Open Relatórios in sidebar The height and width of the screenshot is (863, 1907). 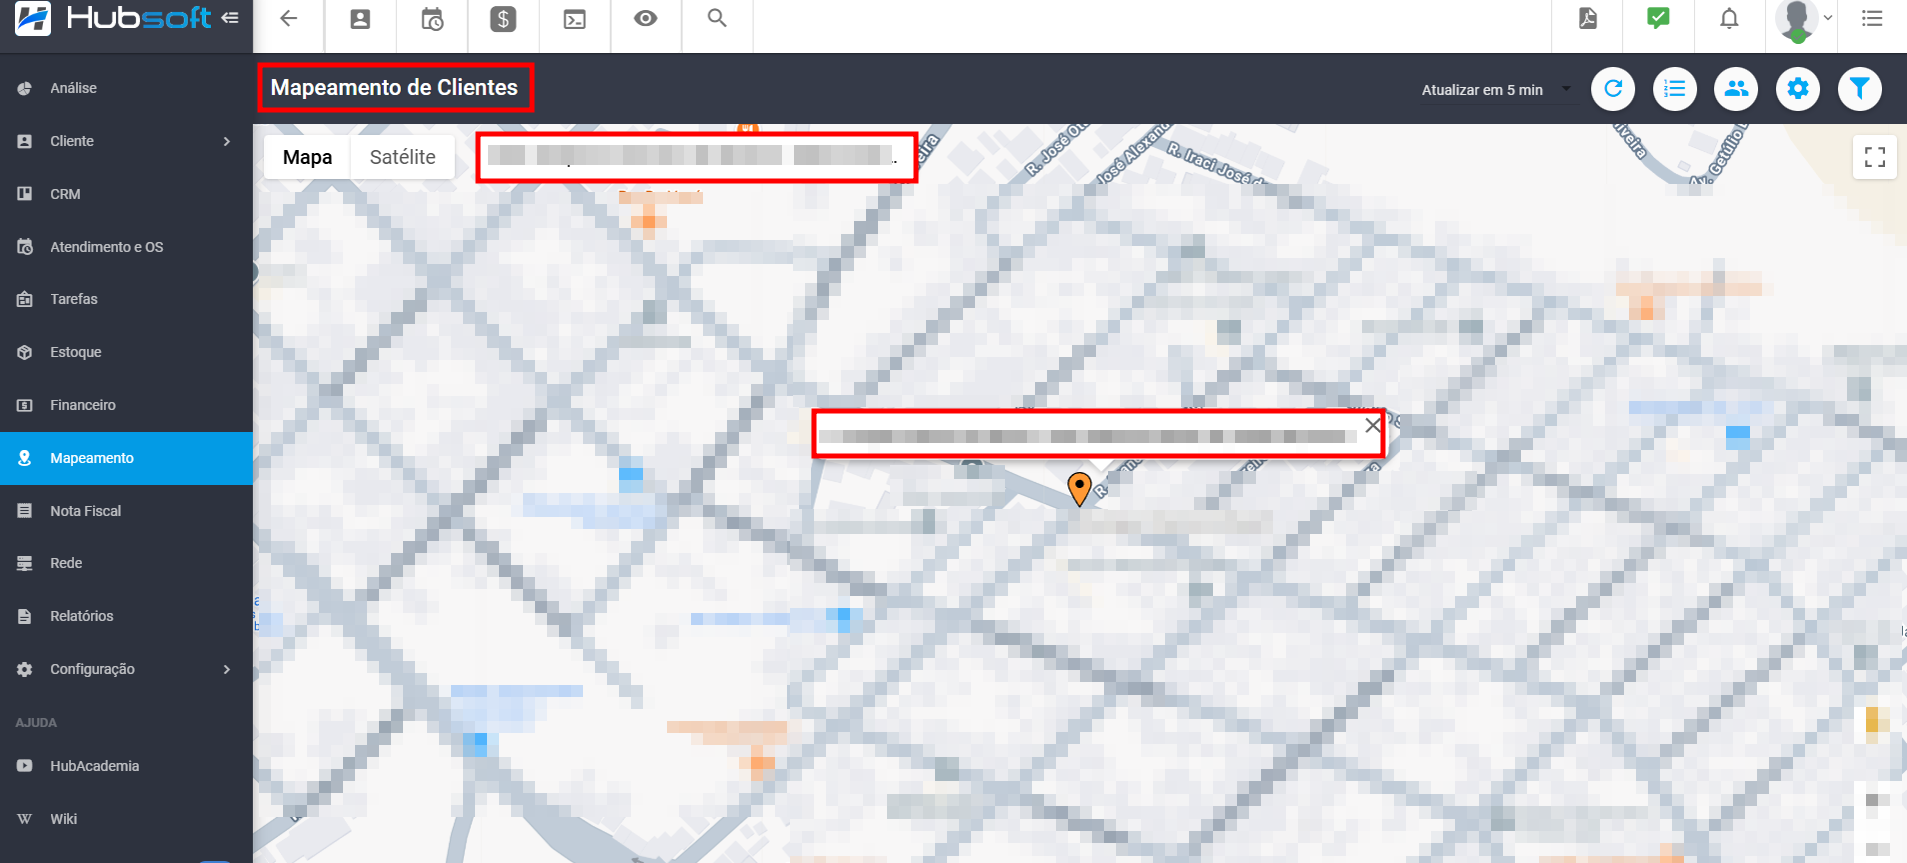[126, 616]
